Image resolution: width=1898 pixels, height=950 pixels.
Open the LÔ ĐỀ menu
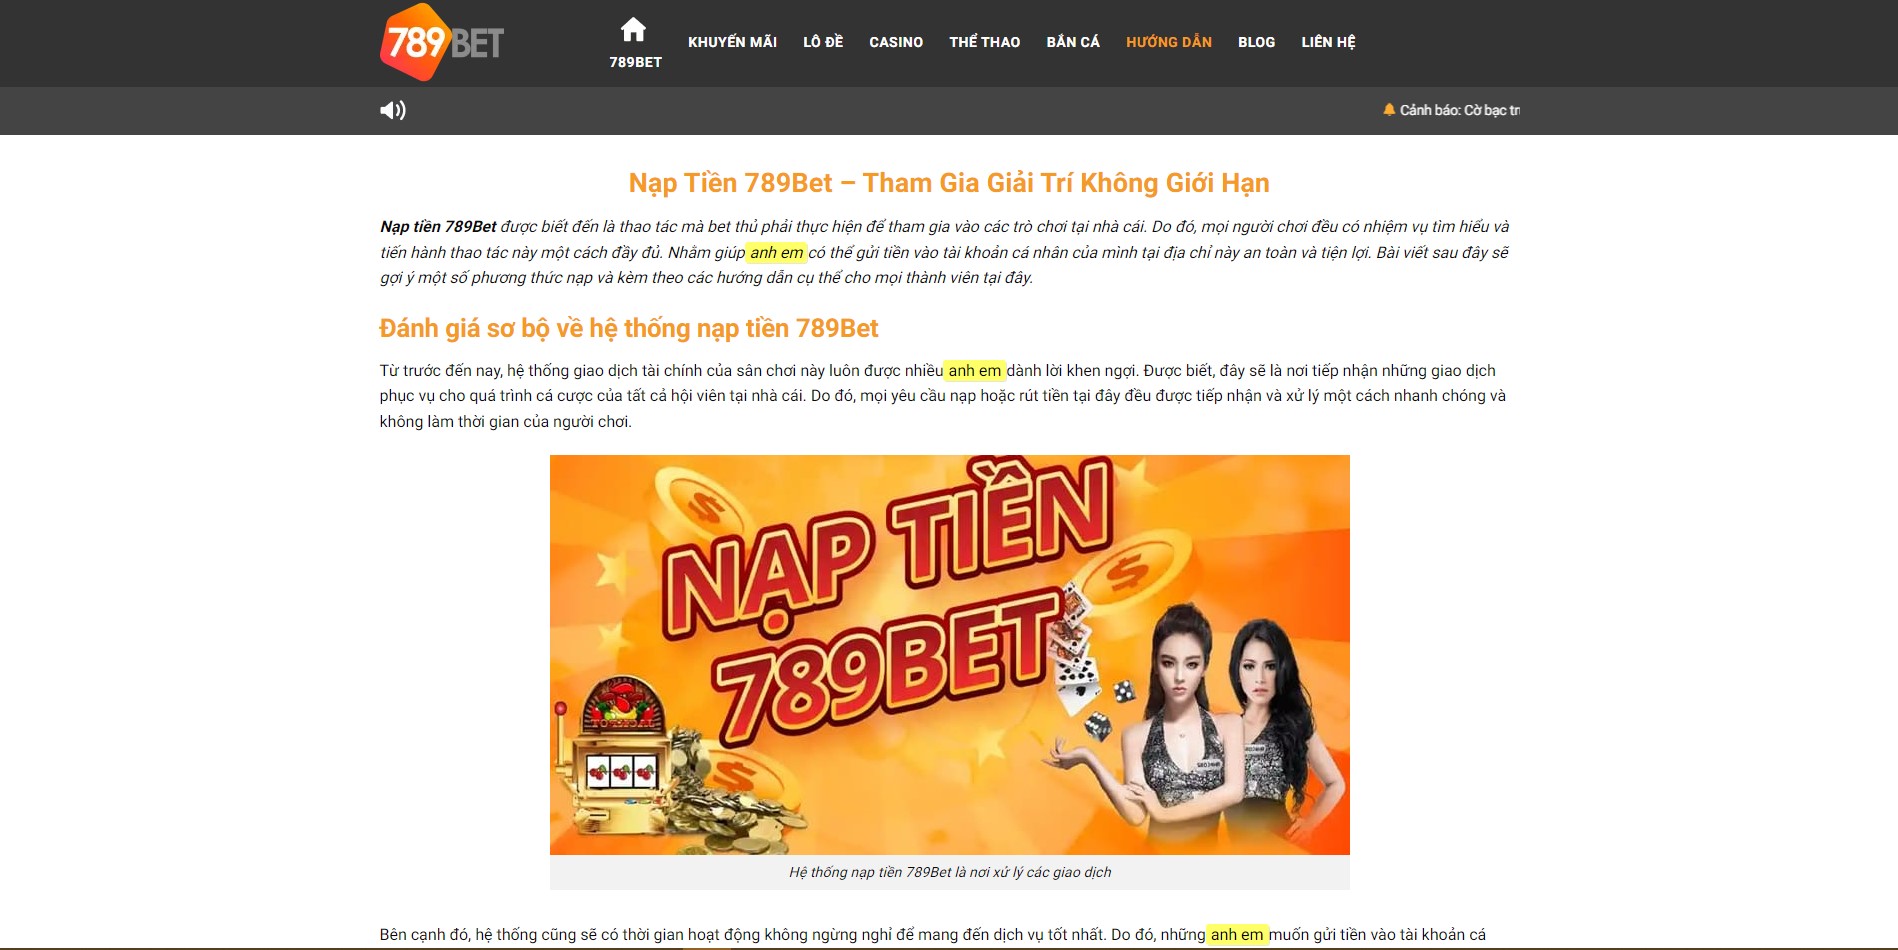[x=823, y=42]
